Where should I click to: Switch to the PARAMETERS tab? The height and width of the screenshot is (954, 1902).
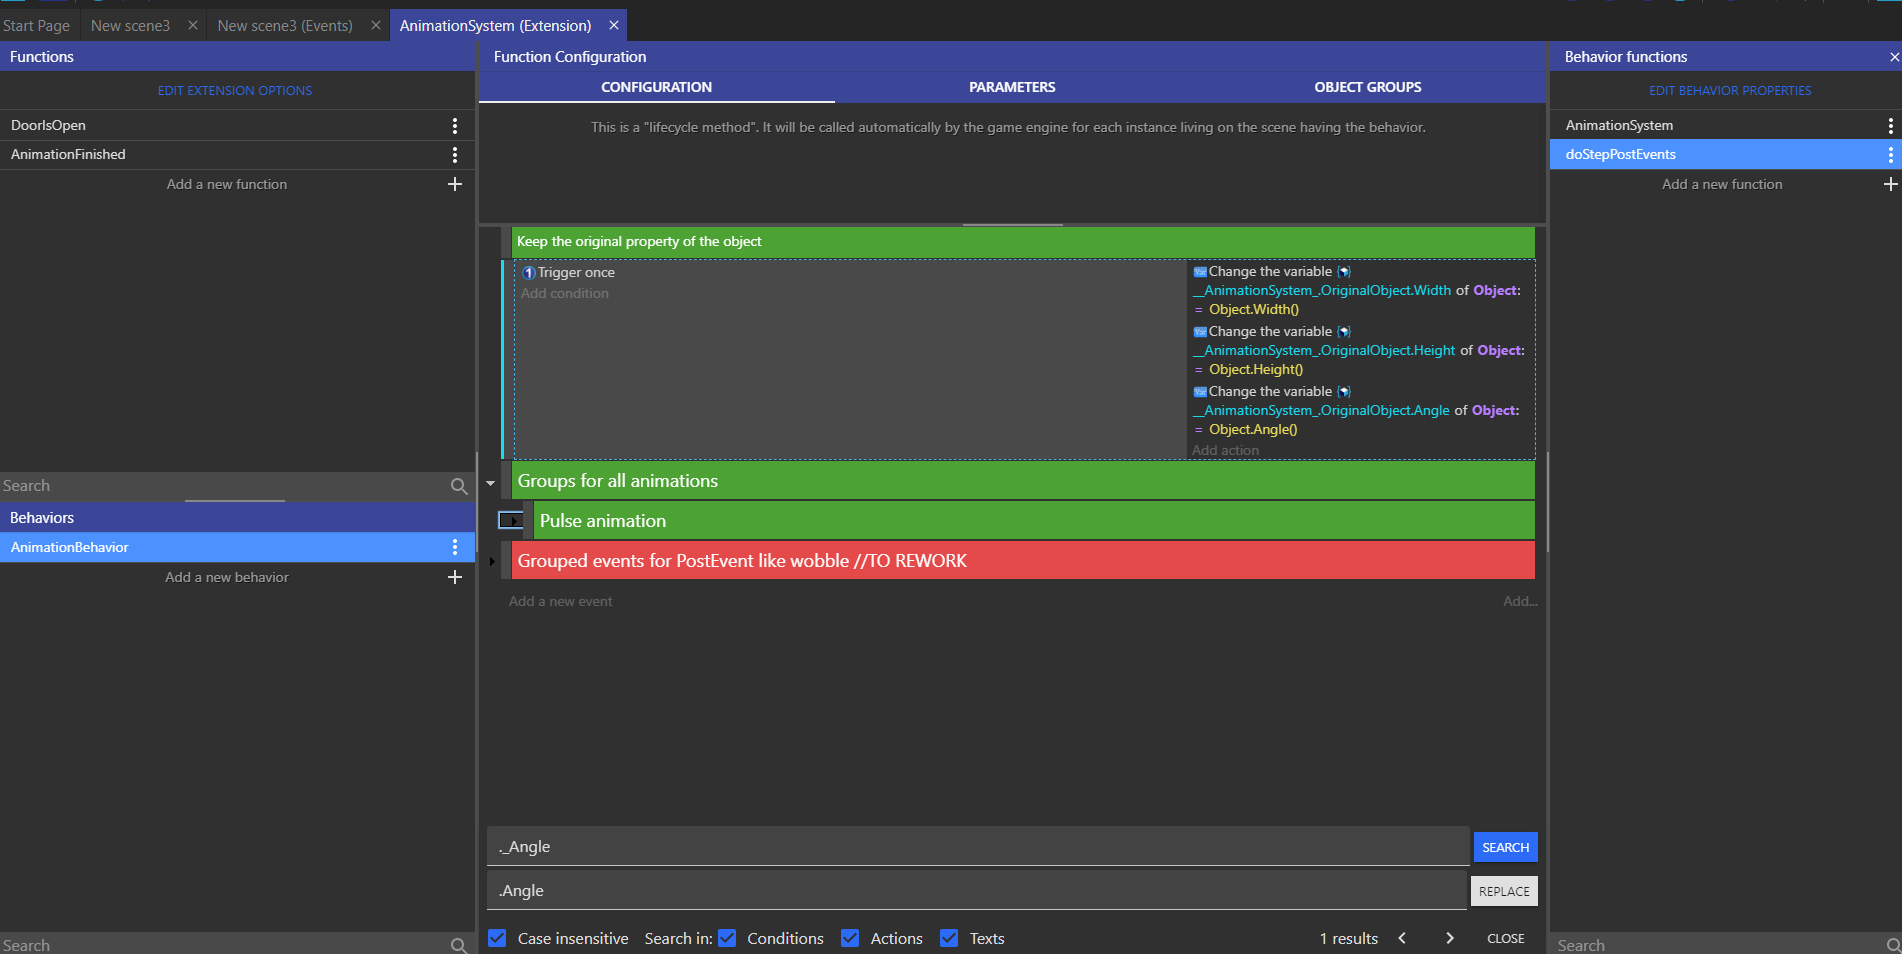tap(1011, 87)
